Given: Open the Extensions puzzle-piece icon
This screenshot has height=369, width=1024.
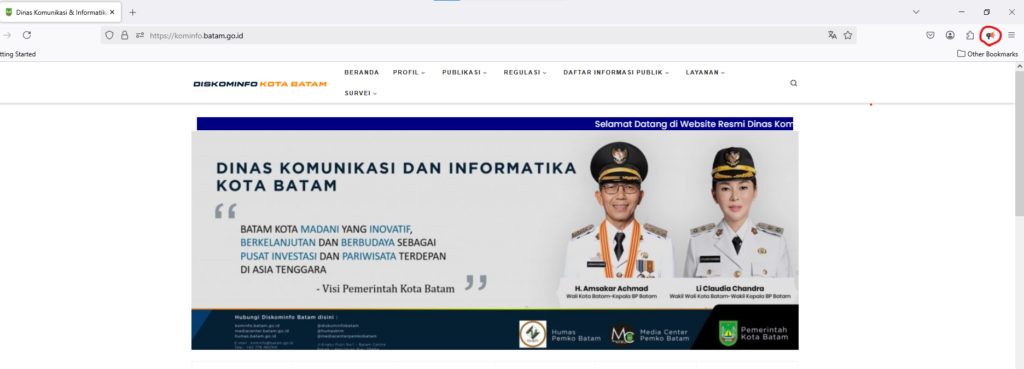Looking at the screenshot, I should pyautogui.click(x=970, y=35).
